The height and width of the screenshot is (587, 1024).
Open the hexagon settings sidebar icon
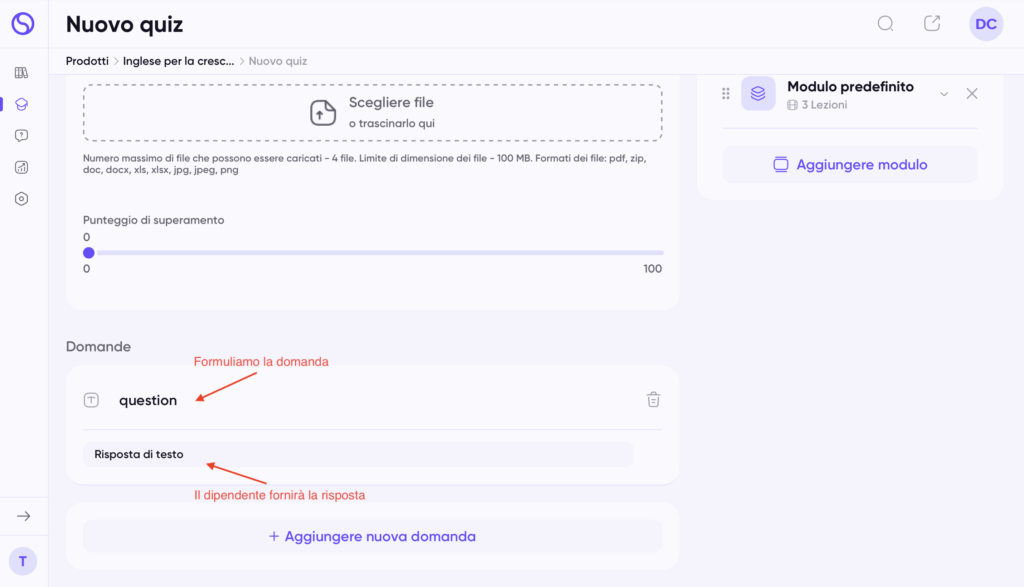[22, 199]
